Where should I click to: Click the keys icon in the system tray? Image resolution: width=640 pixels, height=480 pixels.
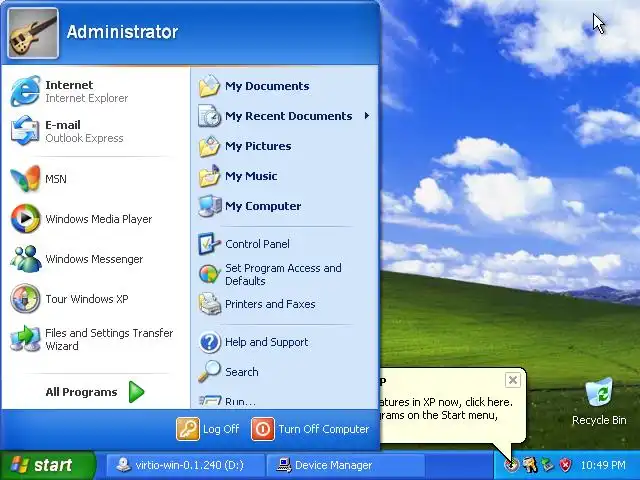coord(530,465)
